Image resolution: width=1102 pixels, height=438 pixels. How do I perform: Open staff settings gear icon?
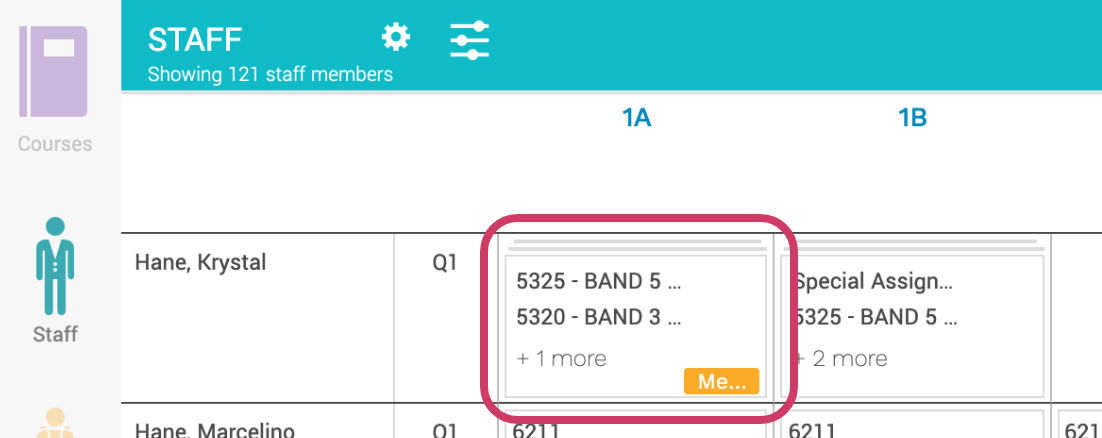point(396,38)
